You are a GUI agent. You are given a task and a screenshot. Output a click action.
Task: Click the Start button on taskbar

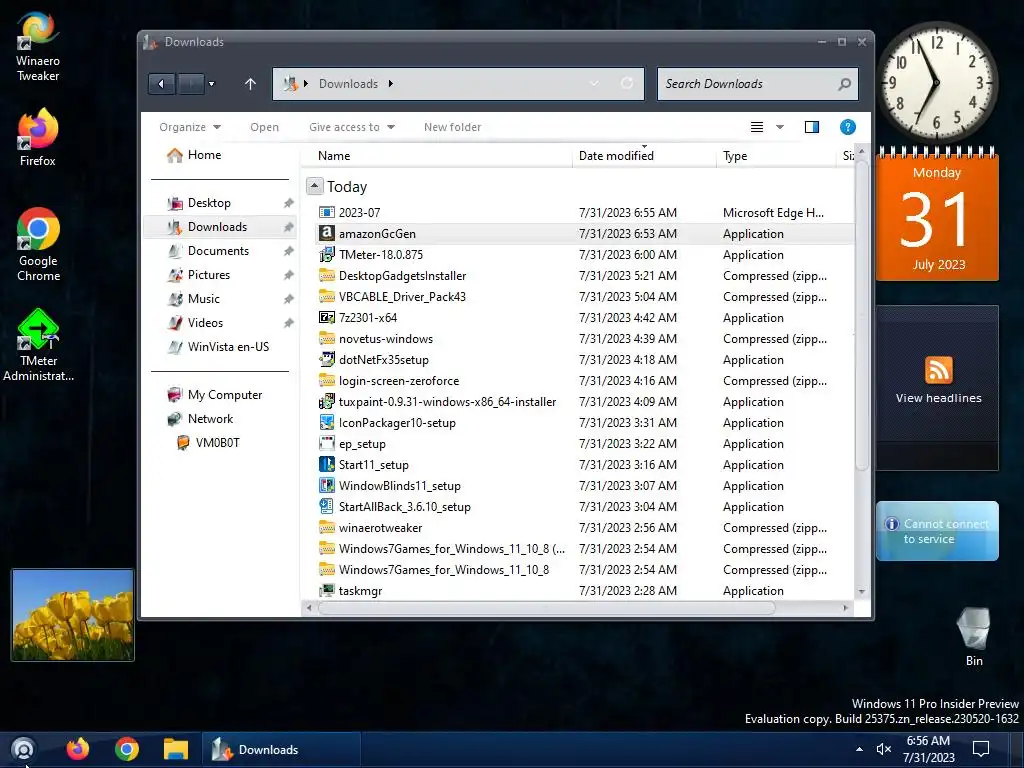coord(23,749)
